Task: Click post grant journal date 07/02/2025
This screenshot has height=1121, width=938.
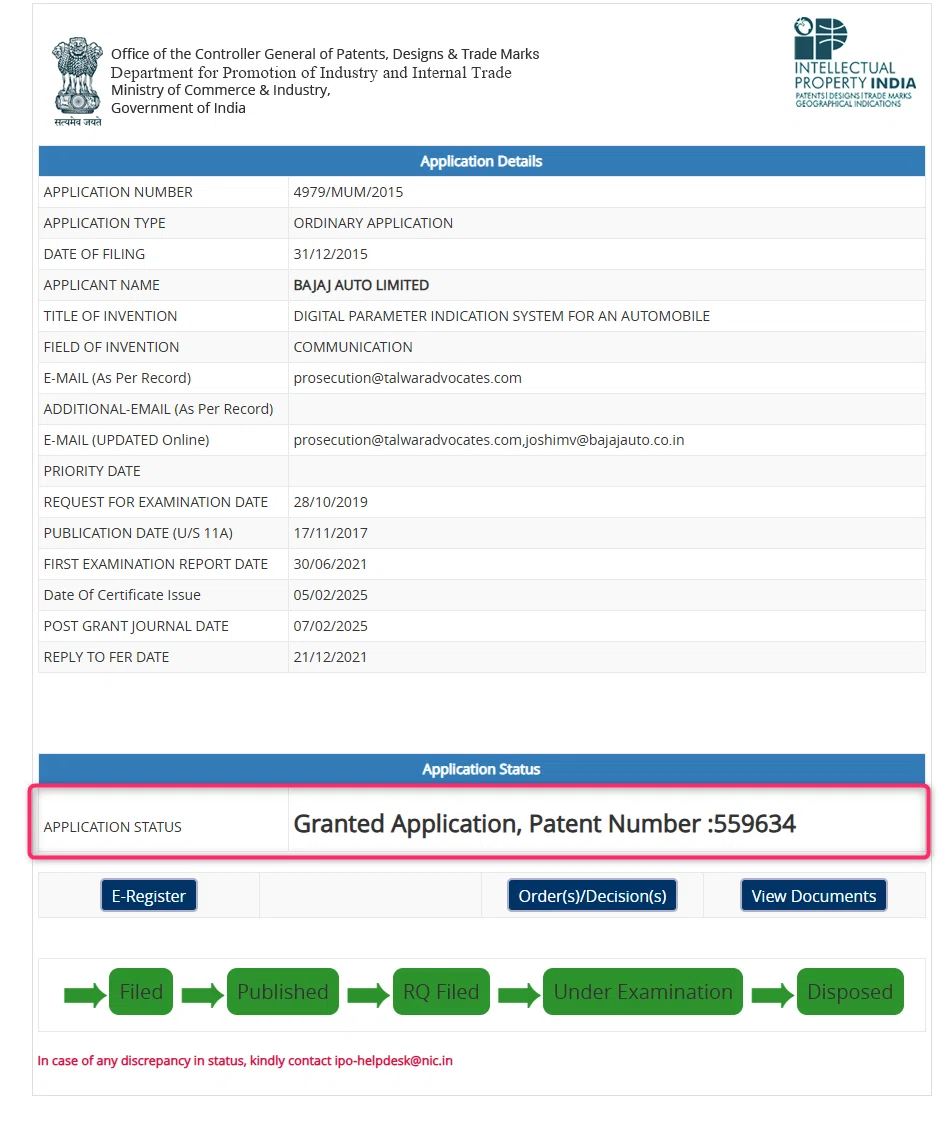Action: [330, 626]
